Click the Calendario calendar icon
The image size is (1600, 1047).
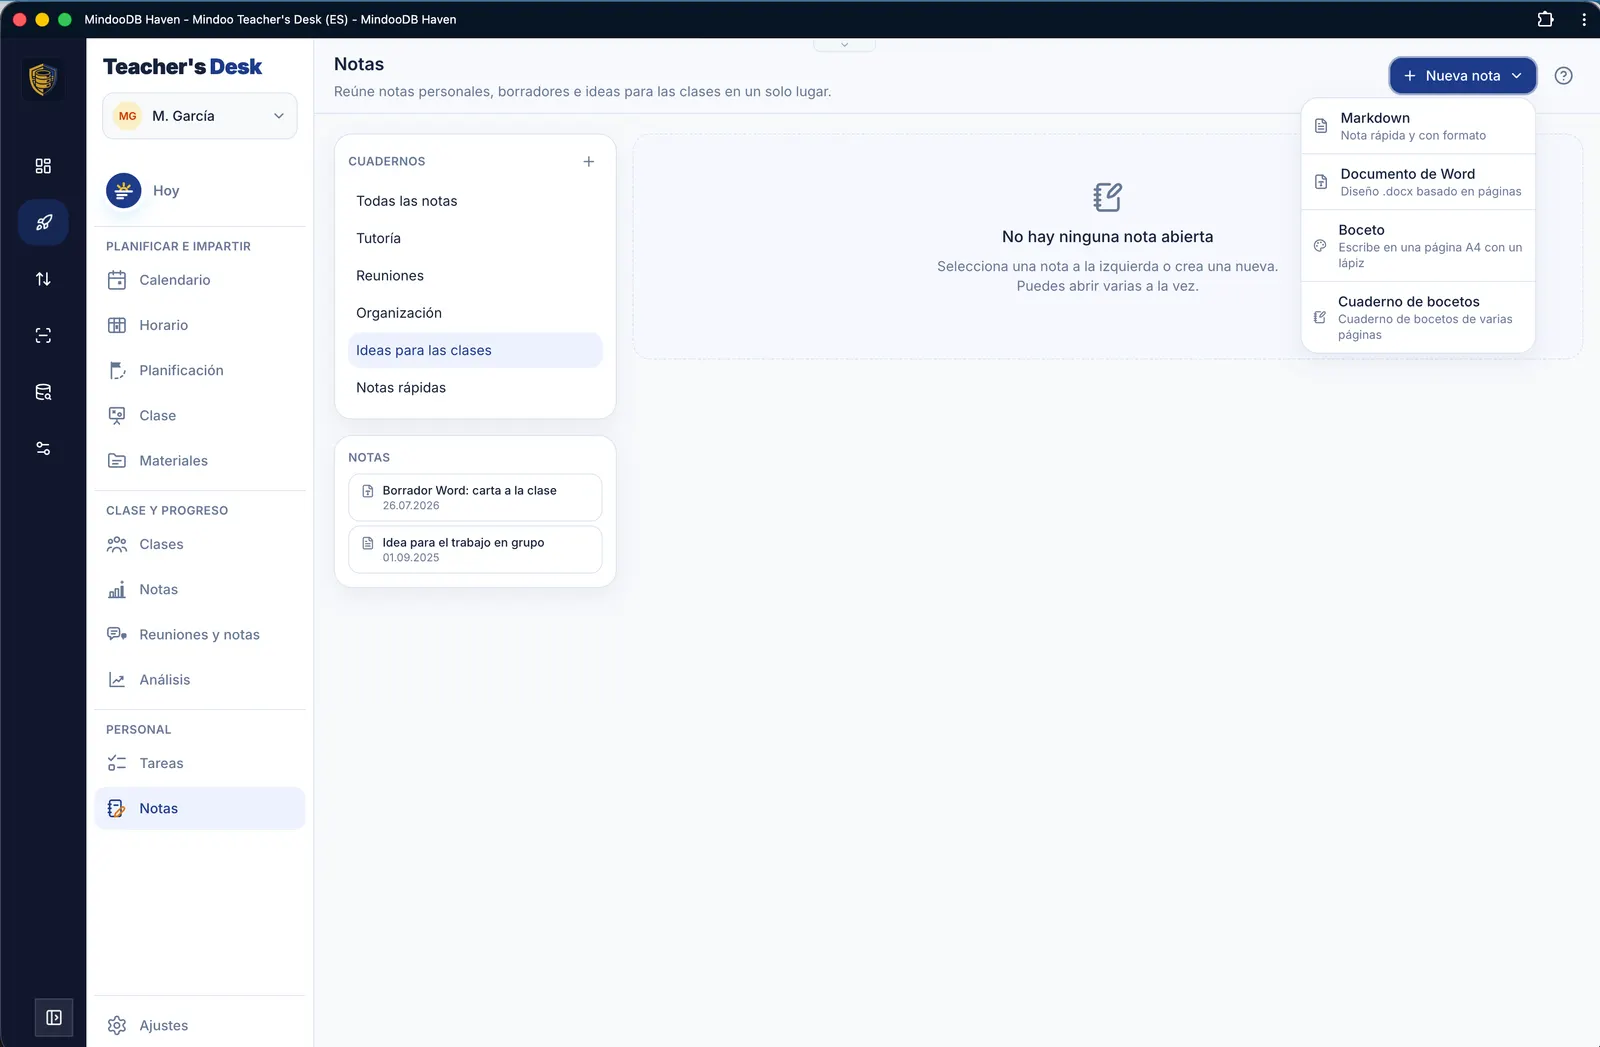pos(117,280)
